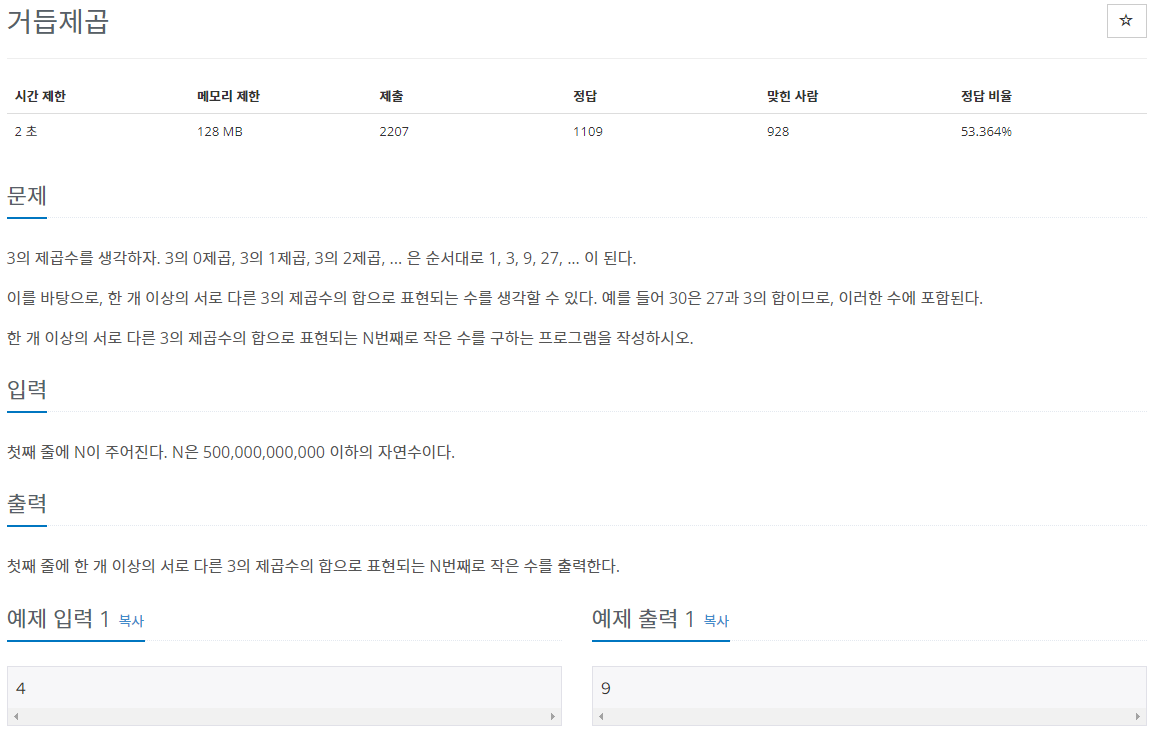Screen dimensions: 1163x747
Task: Click left scroll arrow of sample output box
Action: 601,717
